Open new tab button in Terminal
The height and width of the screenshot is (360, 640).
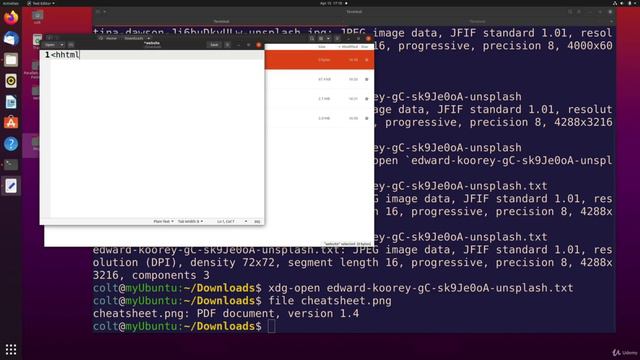tap(98, 12)
